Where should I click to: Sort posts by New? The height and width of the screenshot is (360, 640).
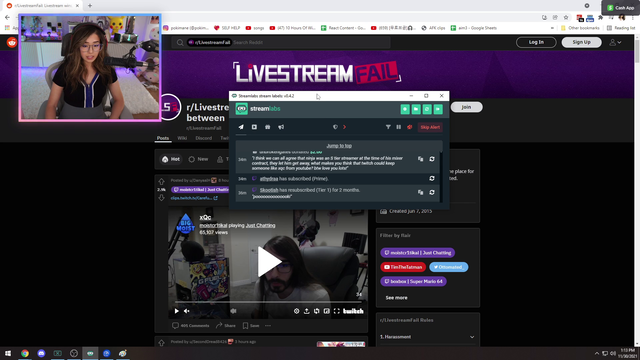pyautogui.click(x=198, y=159)
